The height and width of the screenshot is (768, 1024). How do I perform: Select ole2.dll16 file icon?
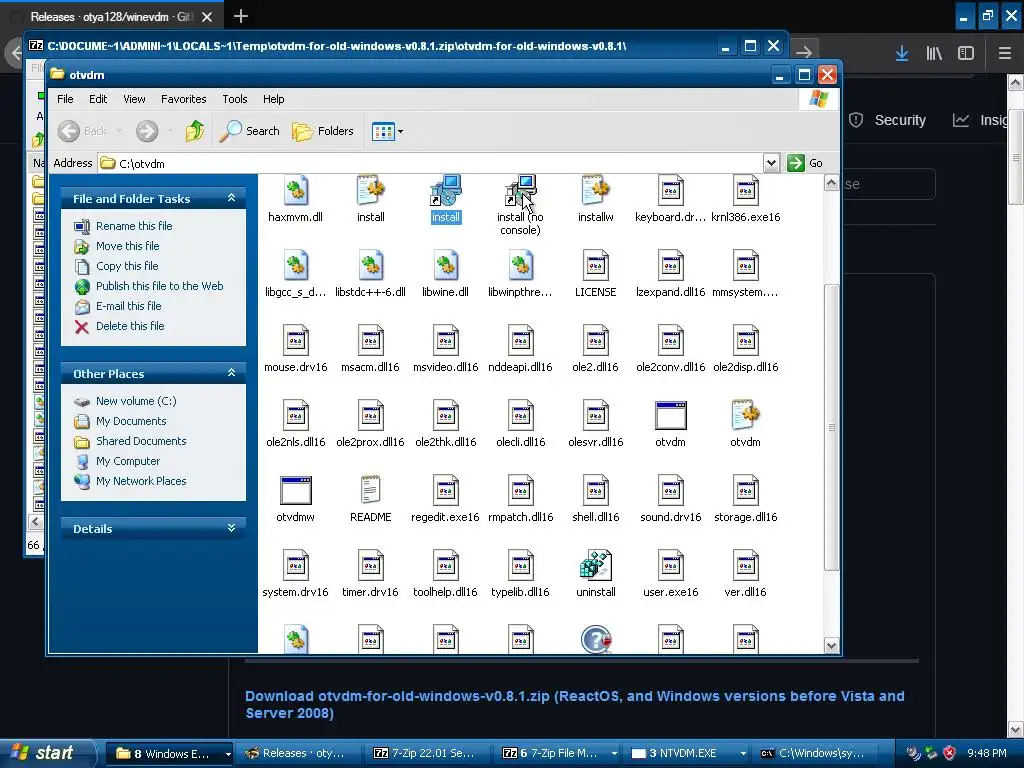(x=595, y=342)
